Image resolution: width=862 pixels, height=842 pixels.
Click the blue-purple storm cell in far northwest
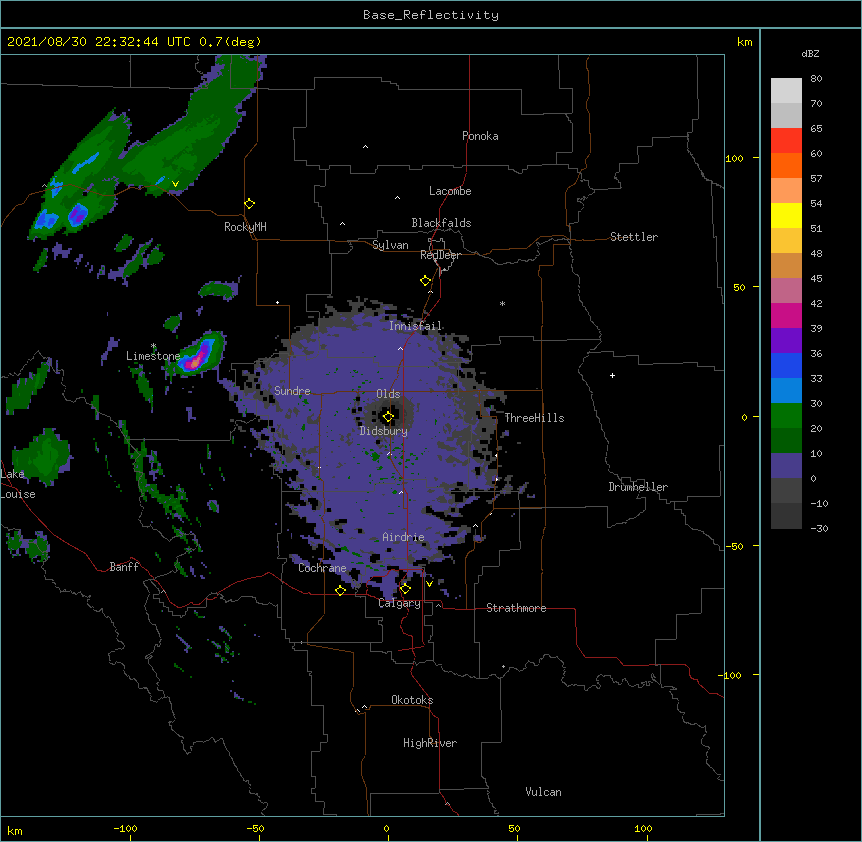(78, 215)
